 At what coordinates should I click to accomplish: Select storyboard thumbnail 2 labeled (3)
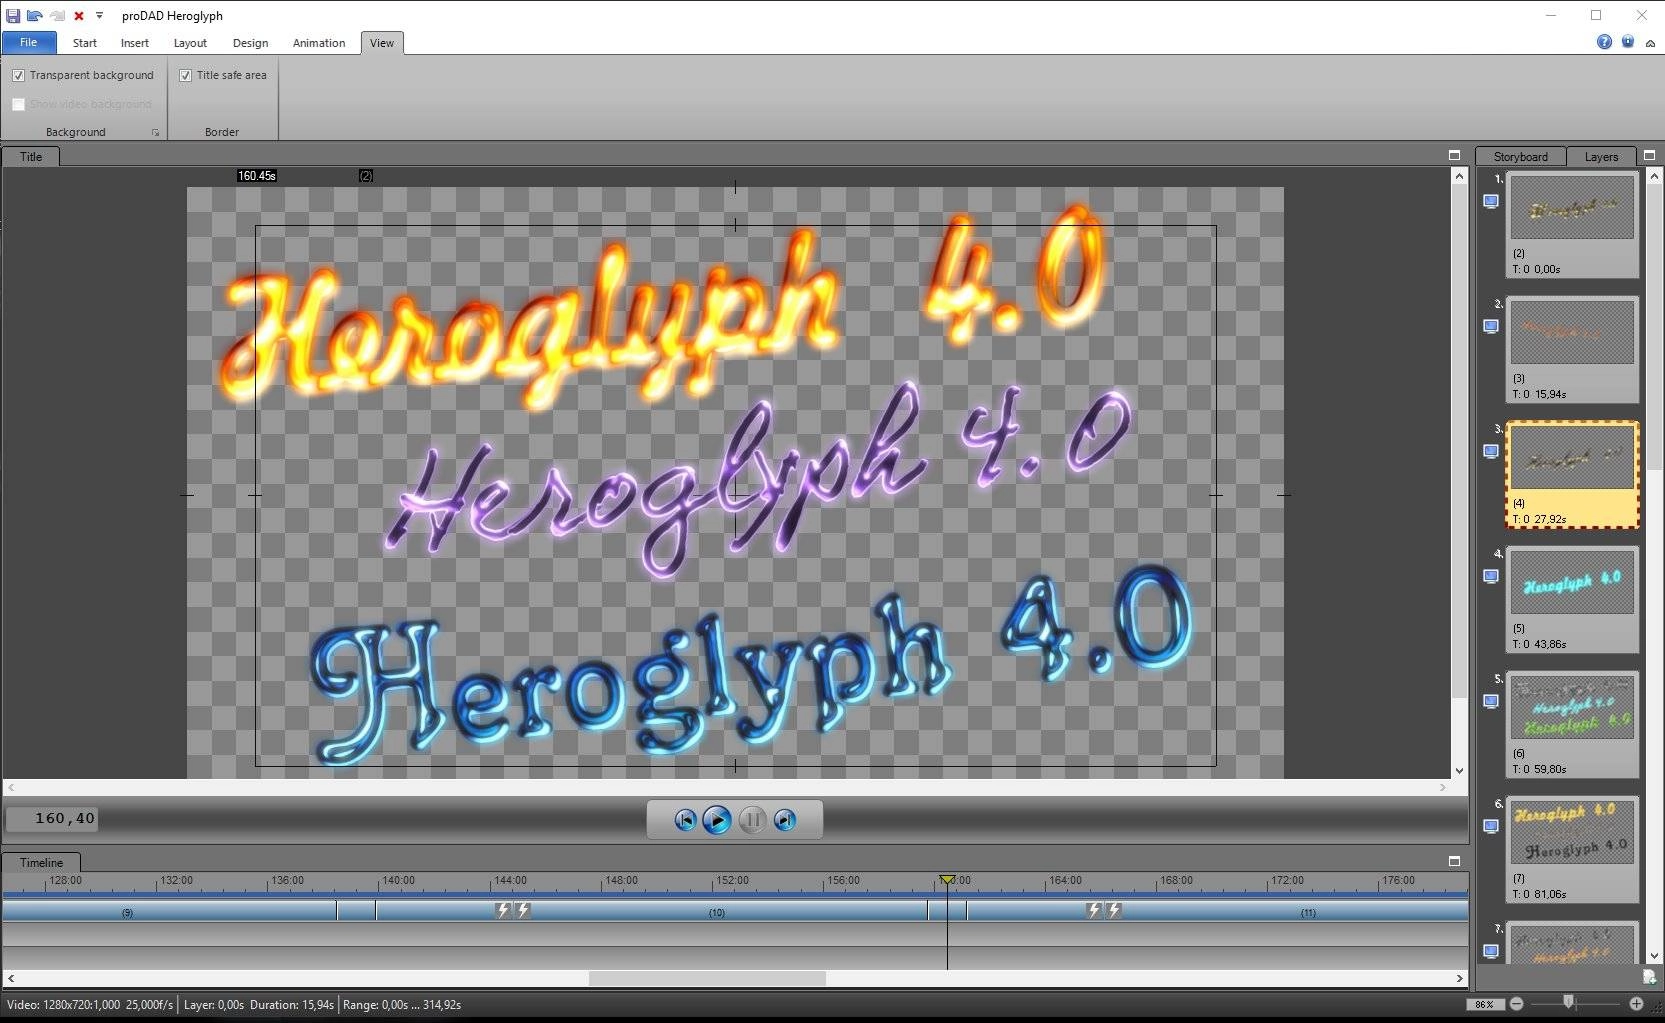(x=1572, y=349)
